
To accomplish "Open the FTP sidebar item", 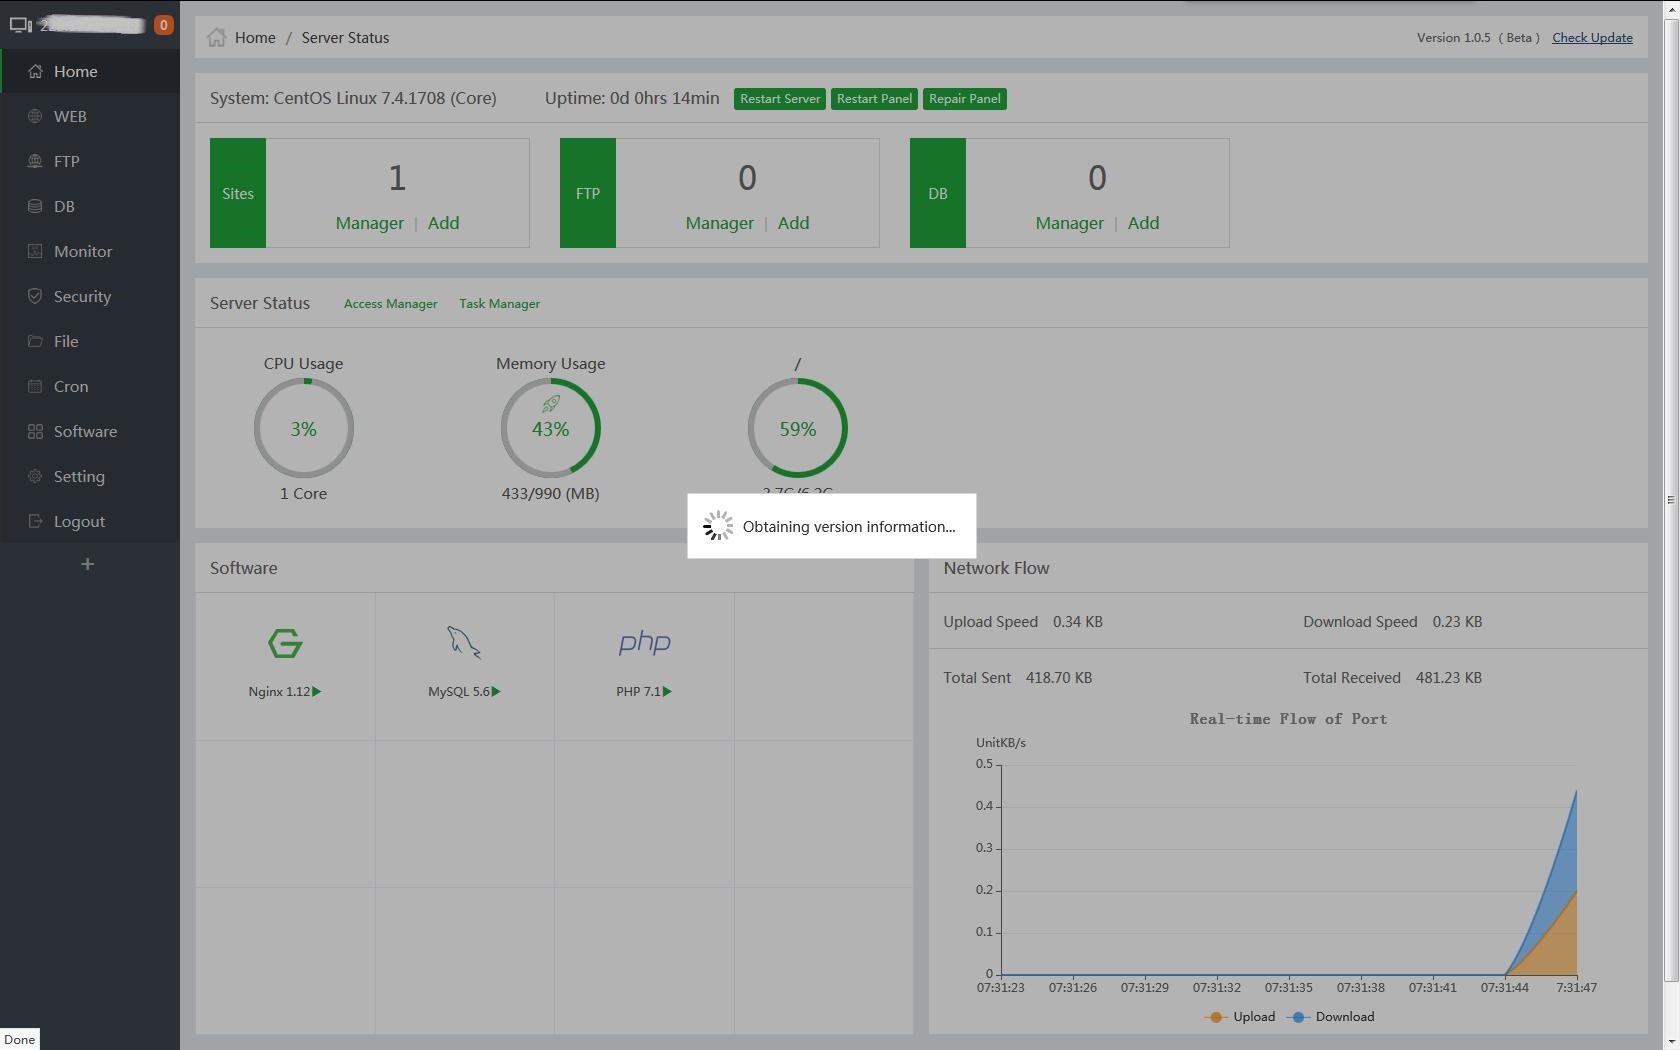I will 90,161.
